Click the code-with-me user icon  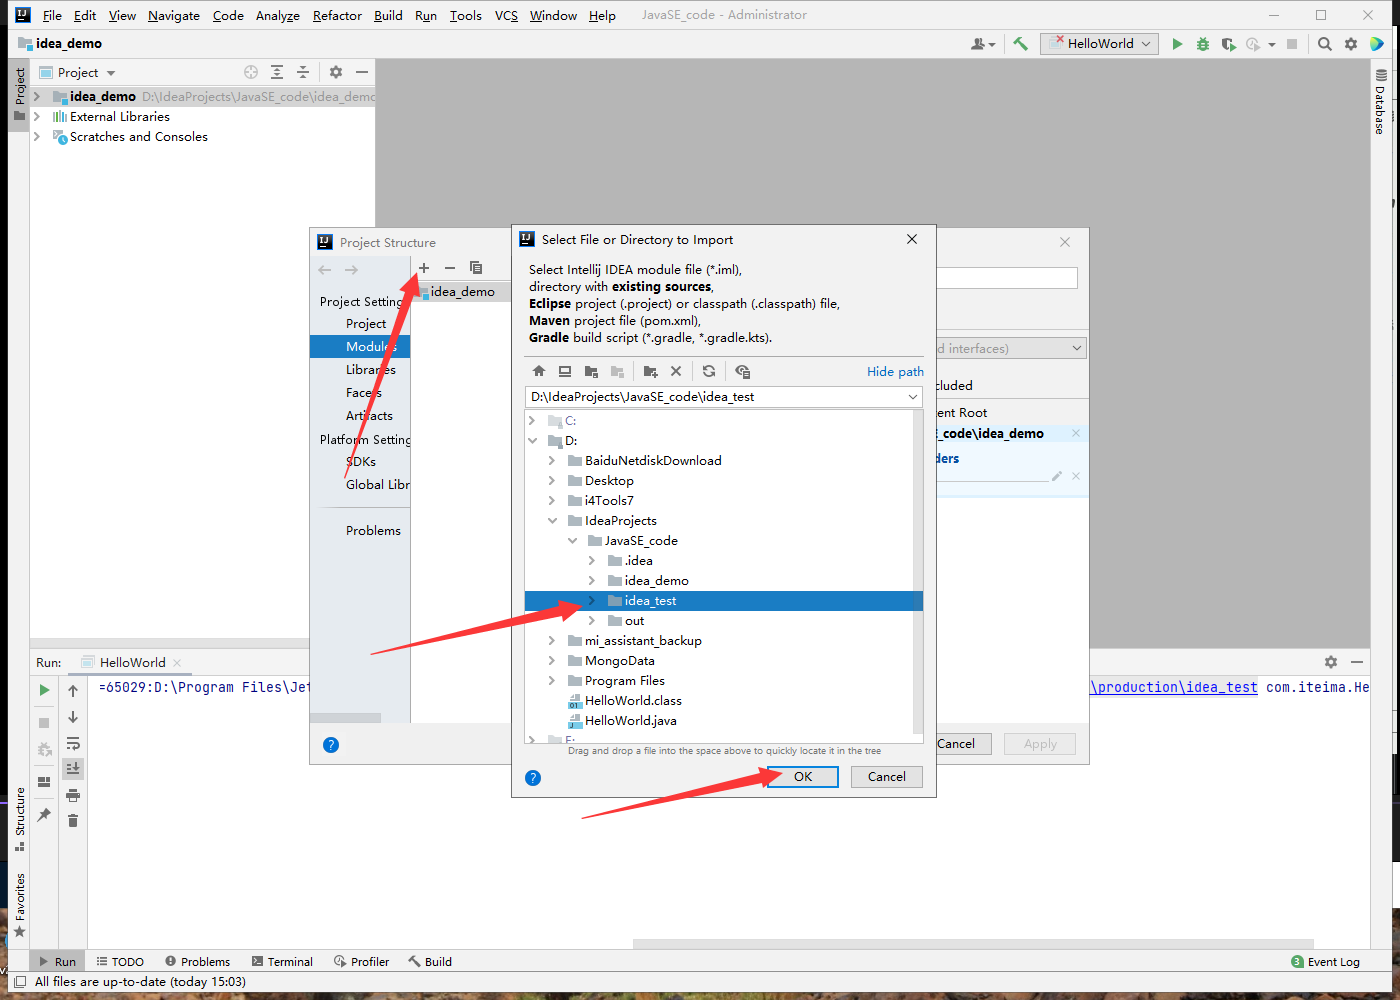[982, 44]
